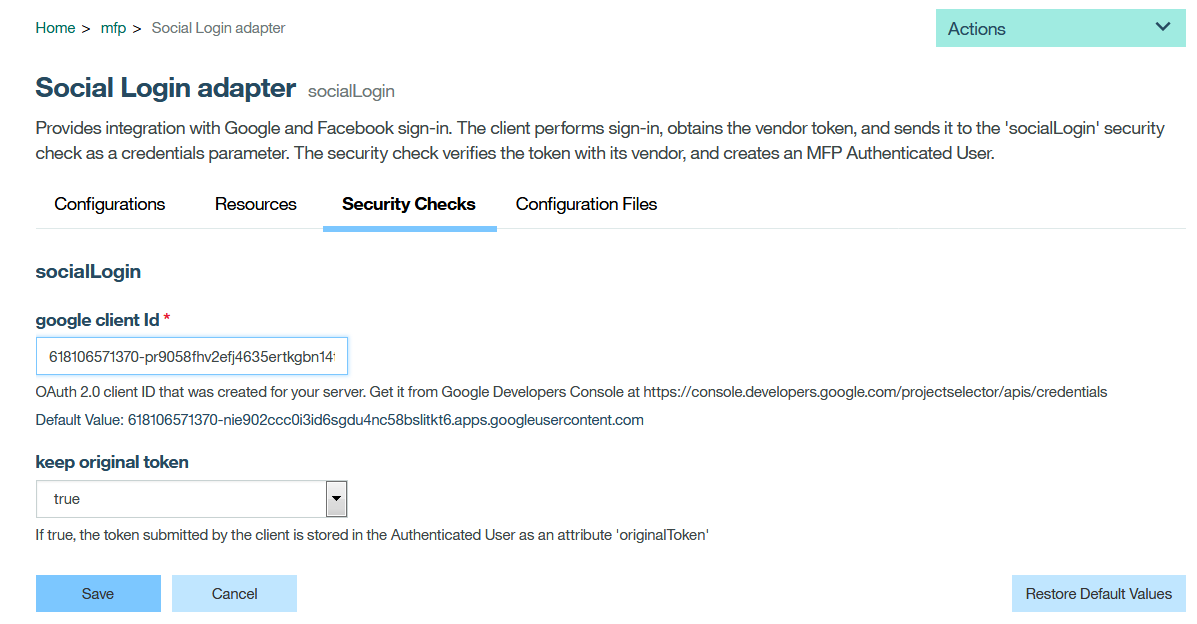Click the Social Login adapter page title

pyautogui.click(x=166, y=88)
